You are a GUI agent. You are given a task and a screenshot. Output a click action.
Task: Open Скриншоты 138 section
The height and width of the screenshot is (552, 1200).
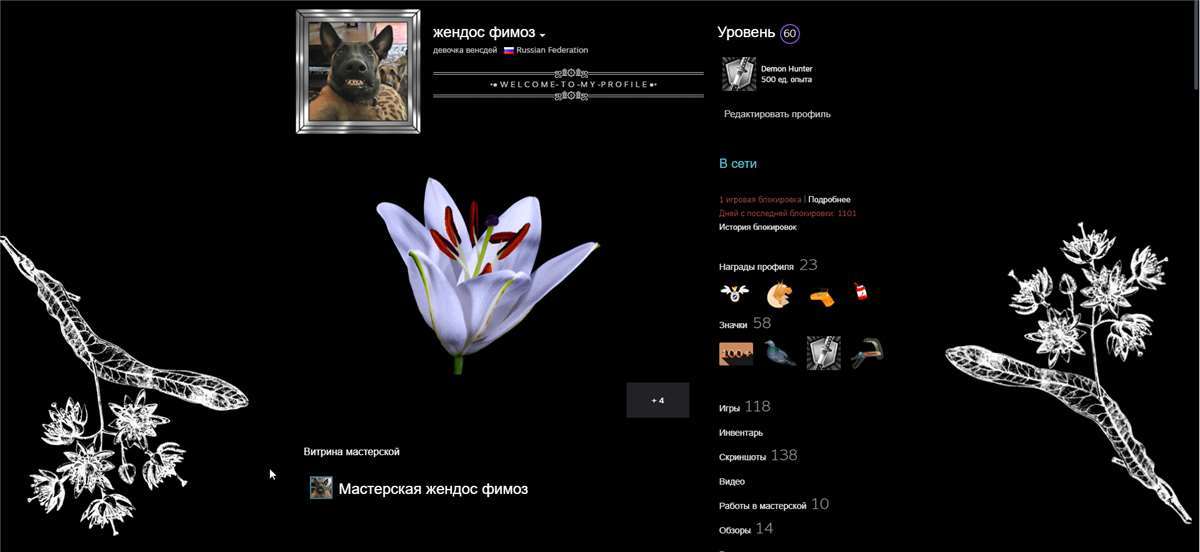click(x=757, y=456)
